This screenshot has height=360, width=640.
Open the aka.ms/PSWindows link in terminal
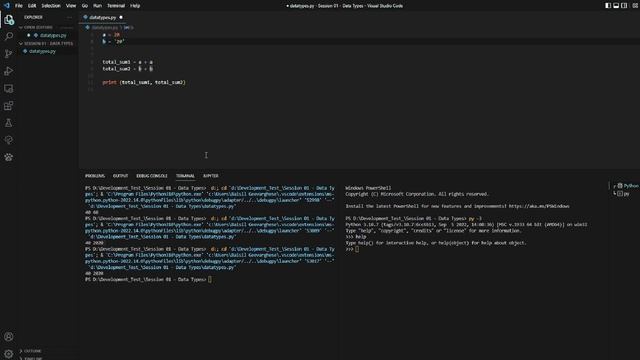(539, 206)
